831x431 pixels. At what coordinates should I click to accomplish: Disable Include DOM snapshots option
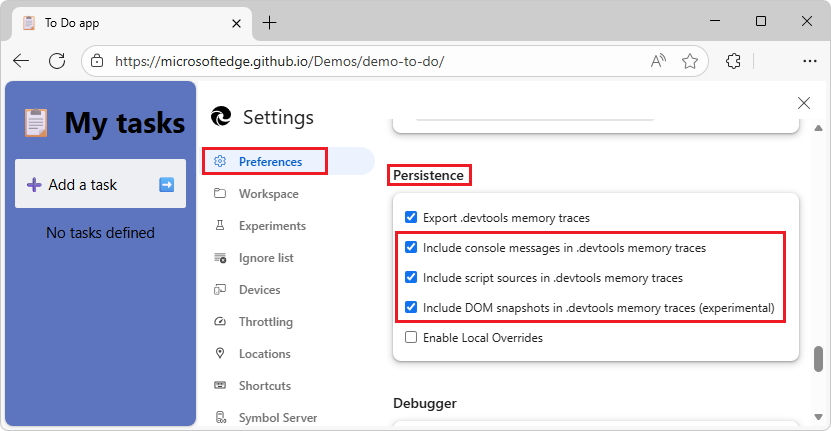[410, 307]
